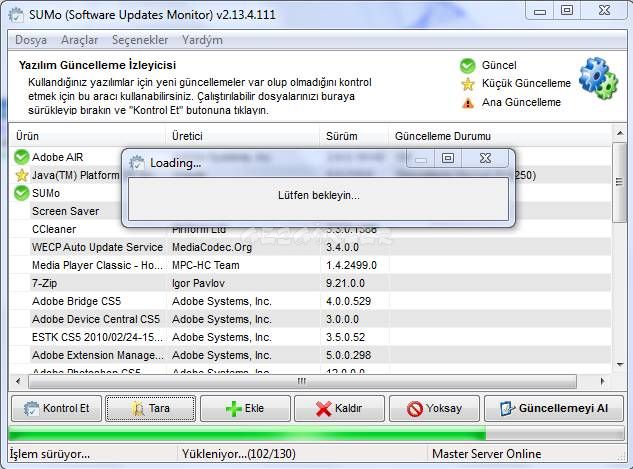The height and width of the screenshot is (469, 633).
Task: Click the İşlem sürüyor status text
Action: (x=49, y=454)
